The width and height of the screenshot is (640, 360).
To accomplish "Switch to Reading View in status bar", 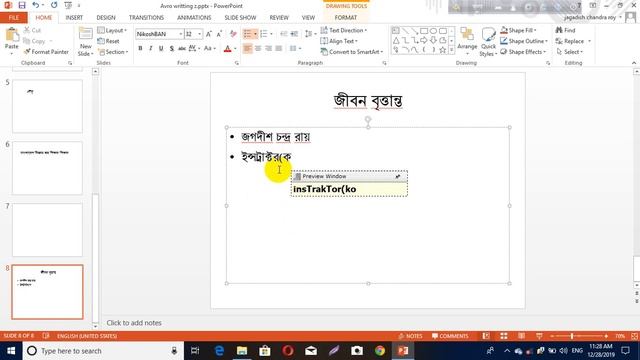I will (521, 336).
